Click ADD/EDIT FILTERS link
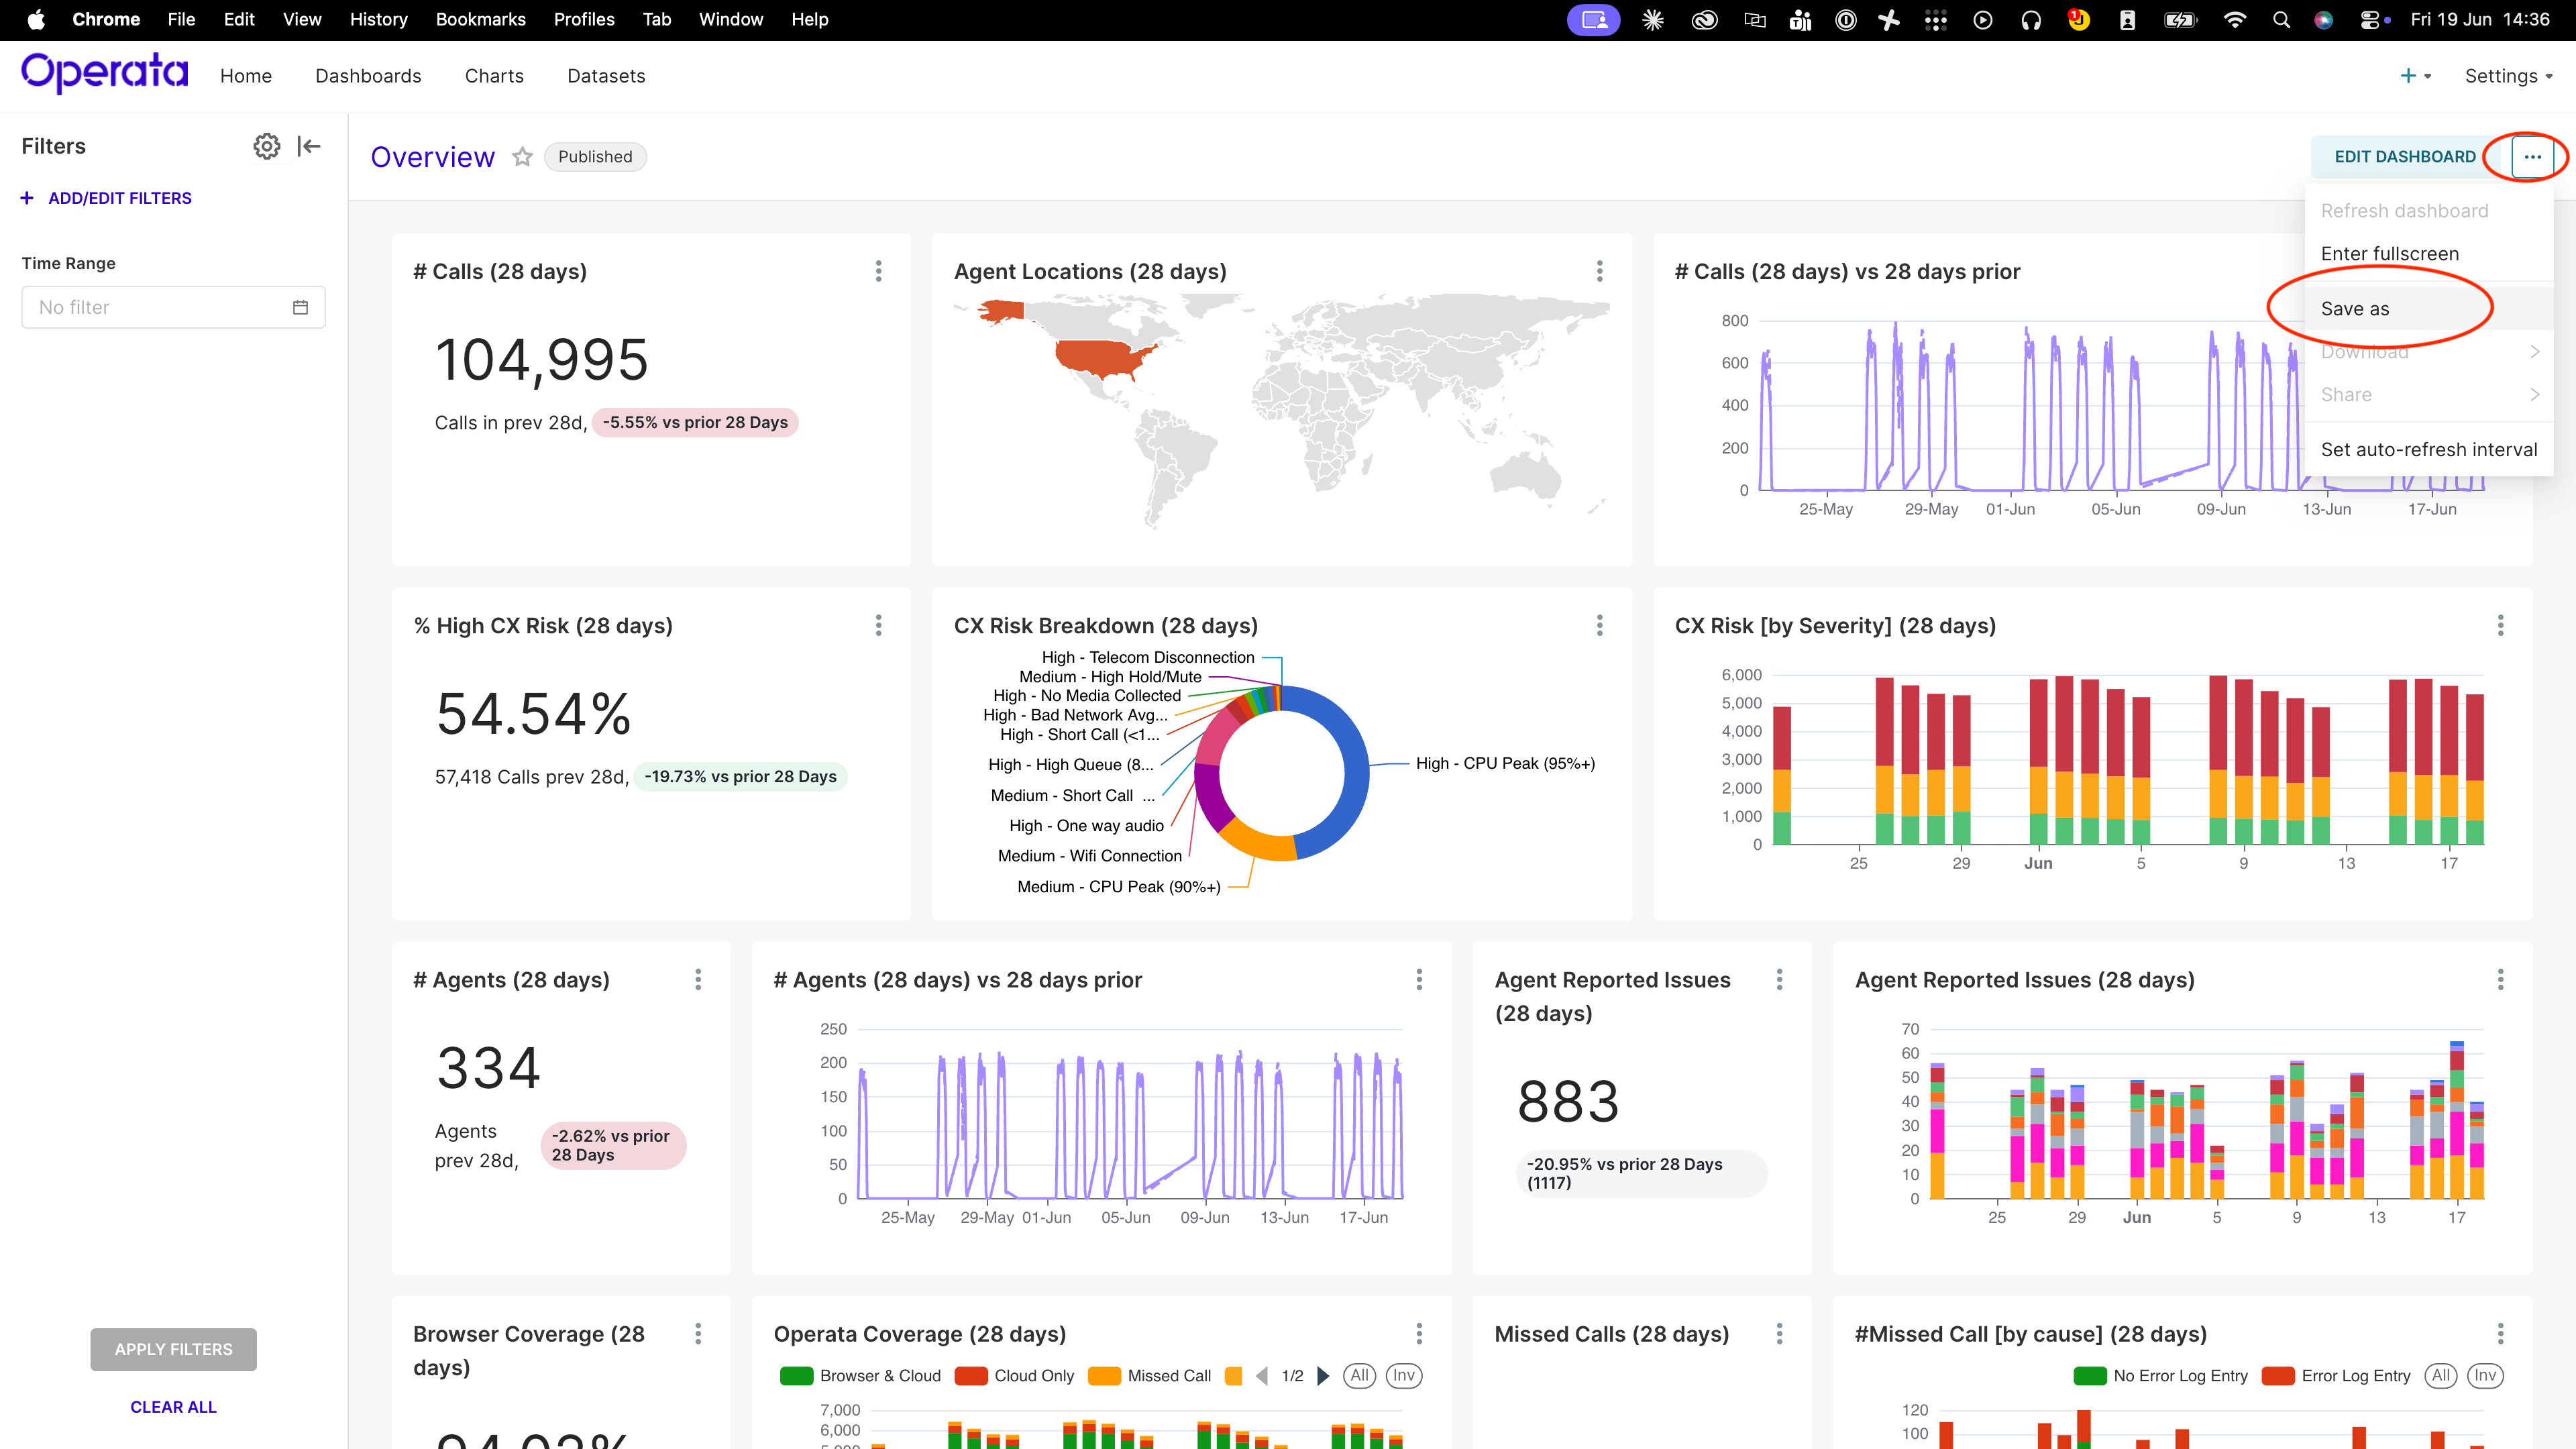Viewport: 2576px width, 1449px height. (x=106, y=198)
